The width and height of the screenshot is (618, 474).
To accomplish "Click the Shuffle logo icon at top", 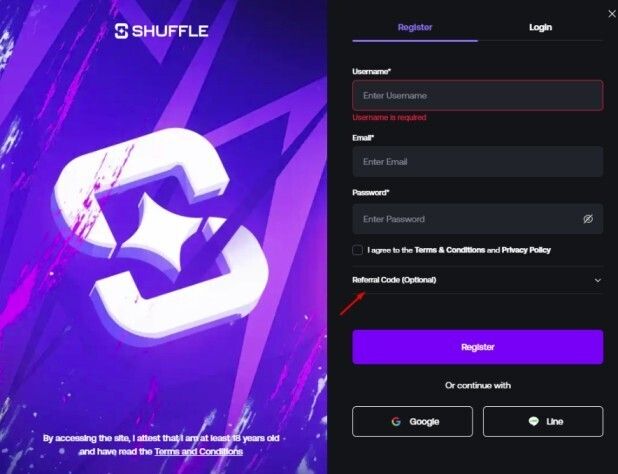I will coord(121,31).
